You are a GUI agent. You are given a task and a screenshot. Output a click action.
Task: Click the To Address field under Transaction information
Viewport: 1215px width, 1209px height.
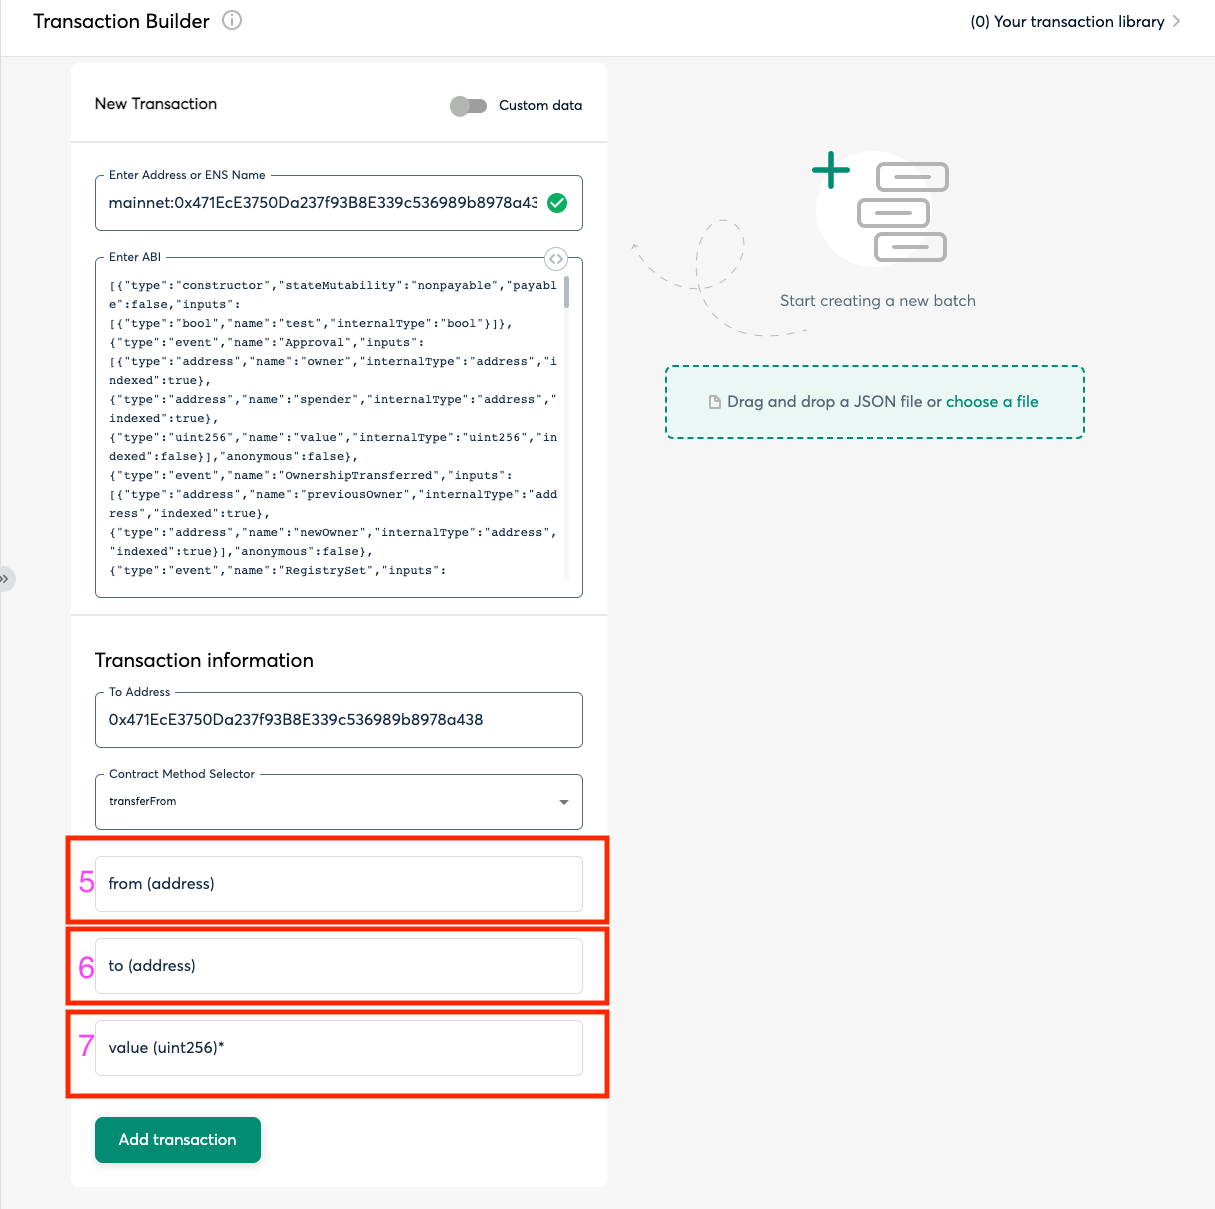tap(338, 720)
